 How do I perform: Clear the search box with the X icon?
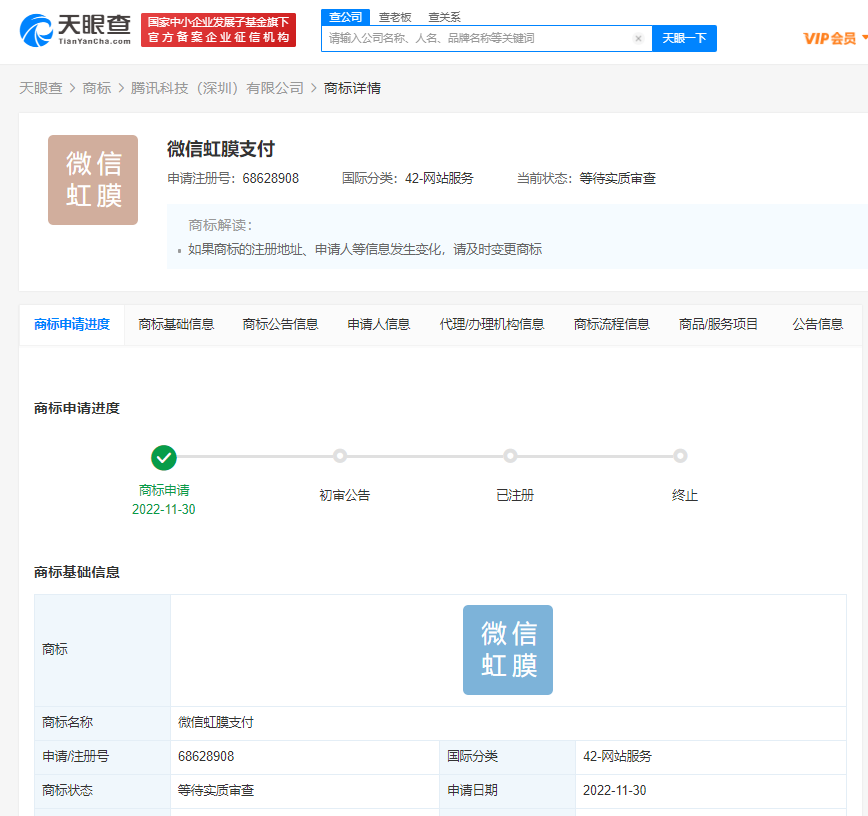(x=638, y=39)
